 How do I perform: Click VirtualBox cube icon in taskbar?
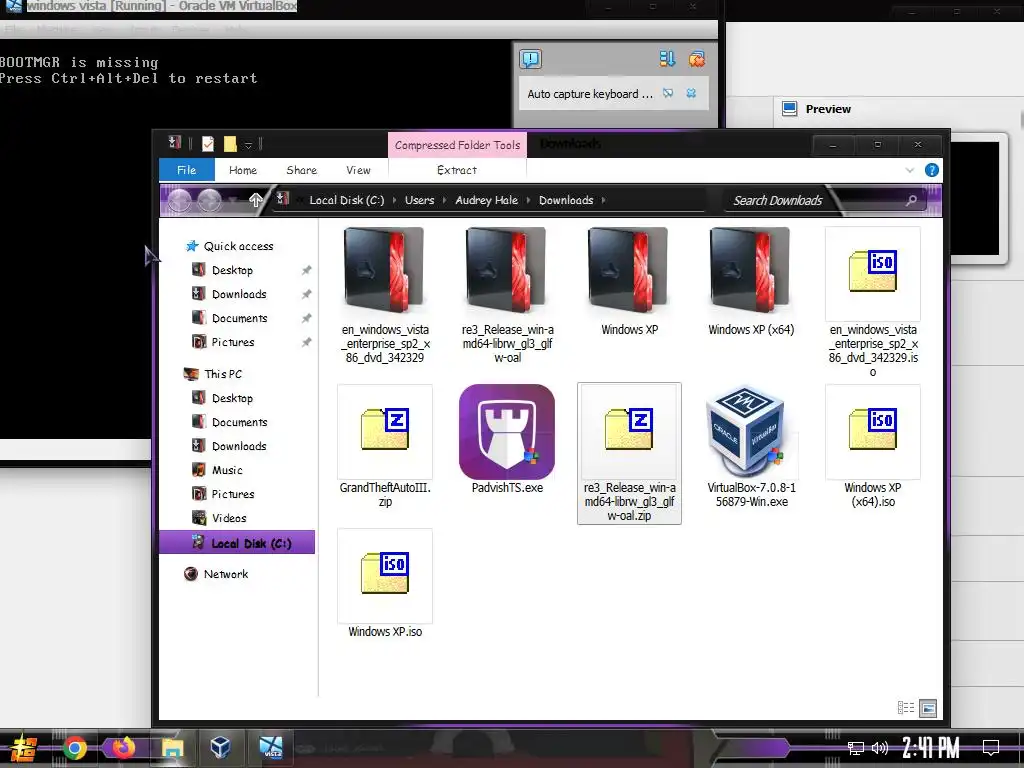[220, 748]
